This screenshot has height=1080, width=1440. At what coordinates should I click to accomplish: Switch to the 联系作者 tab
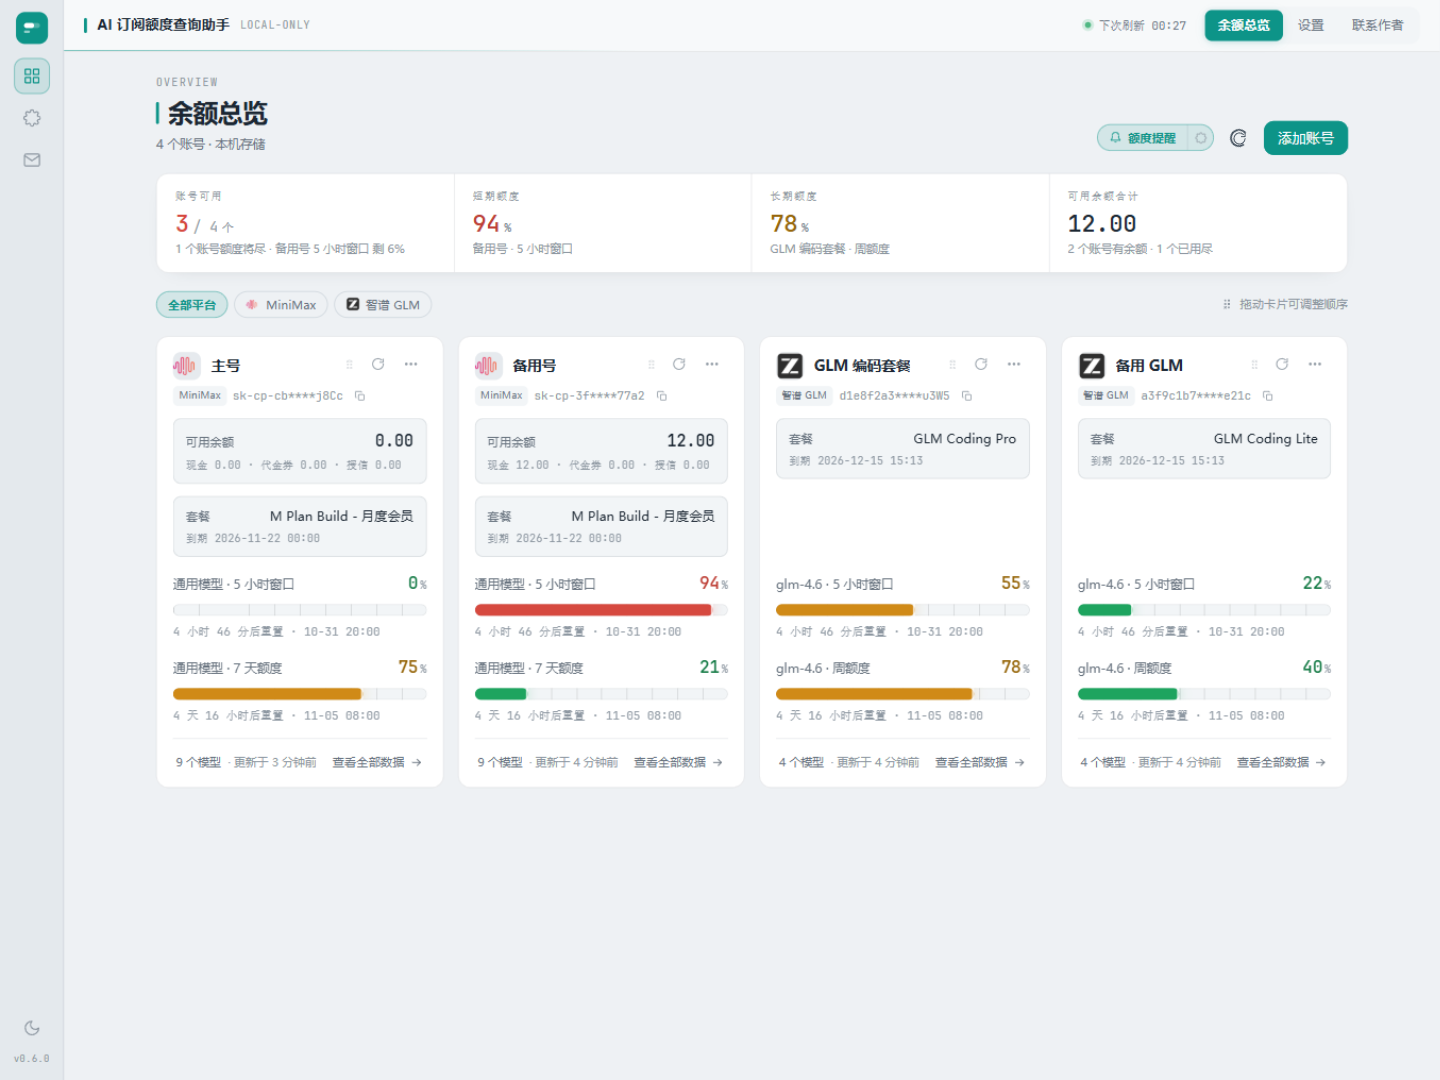[x=1378, y=25]
